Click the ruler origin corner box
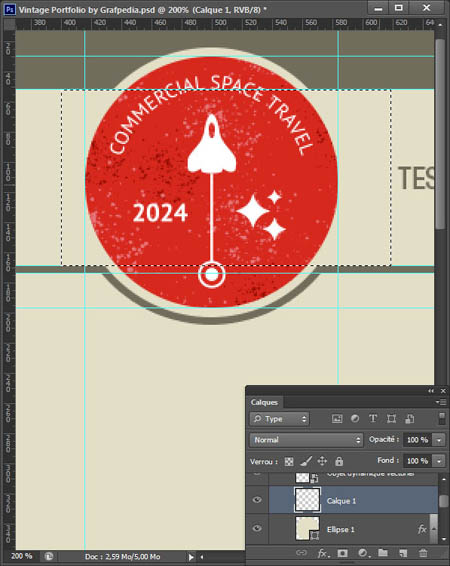Viewport: 450px width, 566px height. click(x=9, y=24)
